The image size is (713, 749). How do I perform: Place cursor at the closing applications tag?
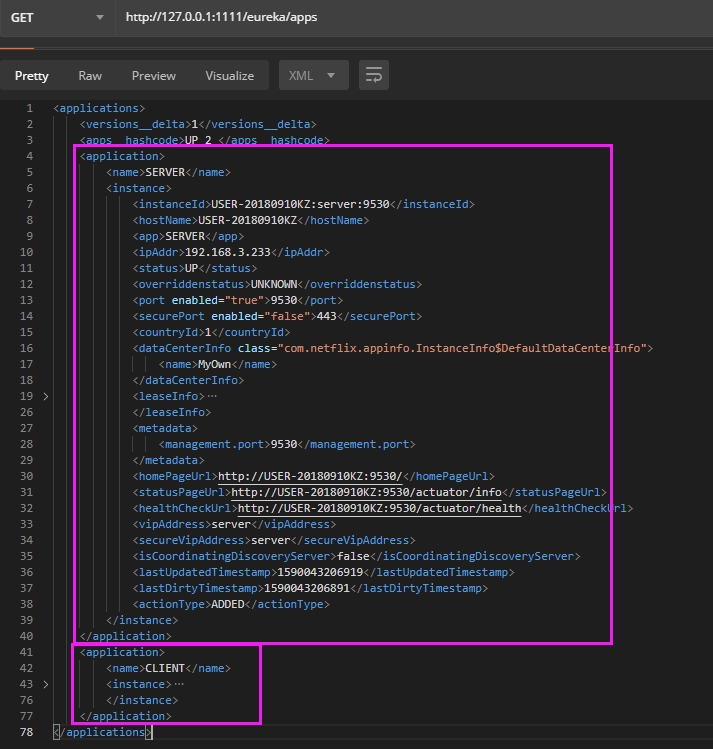click(x=100, y=732)
